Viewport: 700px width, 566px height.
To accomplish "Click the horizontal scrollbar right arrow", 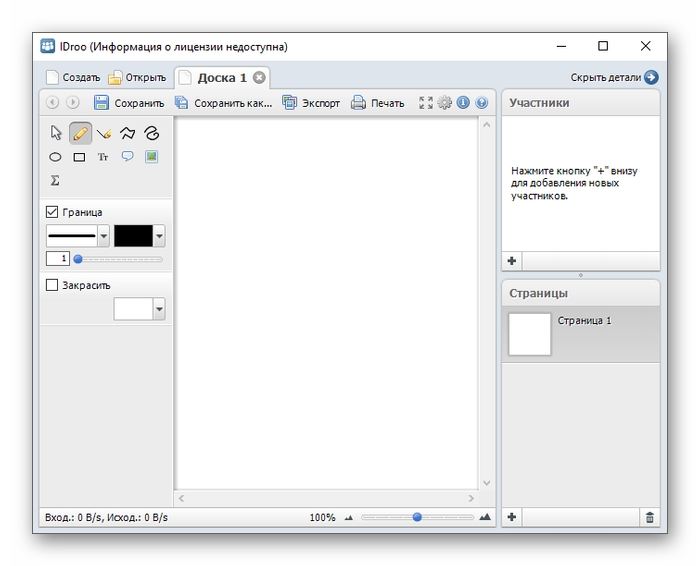I will (471, 498).
